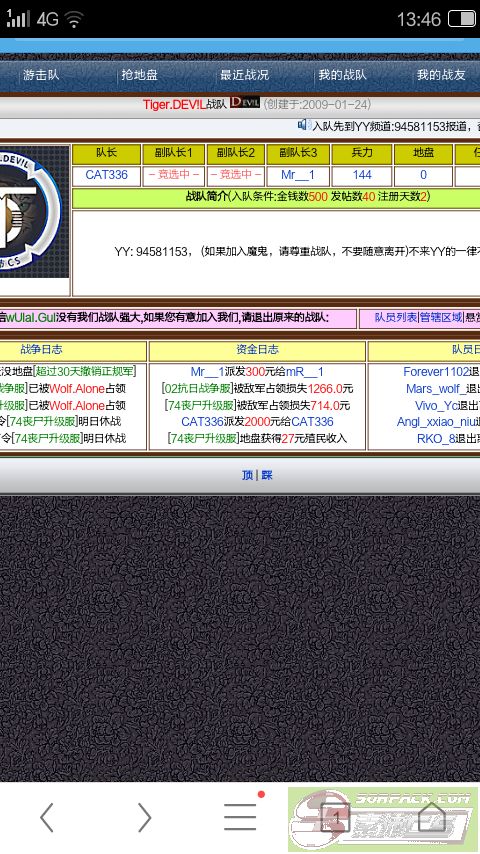Open Forever1102 member link
480x854 pixels.
(436, 371)
